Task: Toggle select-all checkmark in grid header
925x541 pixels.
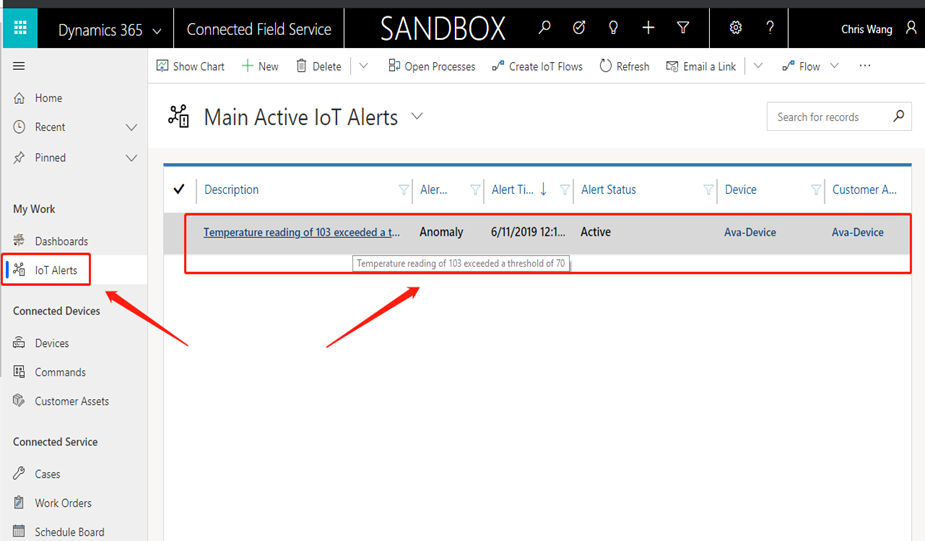Action: [179, 189]
